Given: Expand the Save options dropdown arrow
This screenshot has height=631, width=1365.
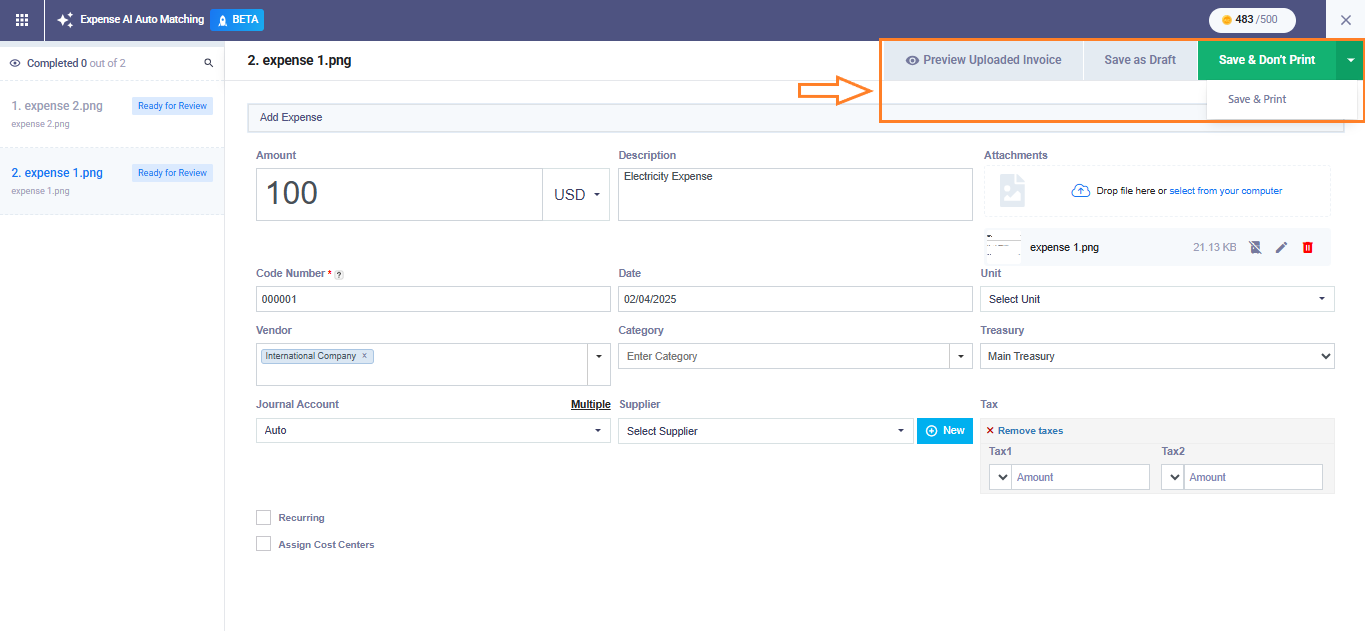Looking at the screenshot, I should coord(1350,60).
